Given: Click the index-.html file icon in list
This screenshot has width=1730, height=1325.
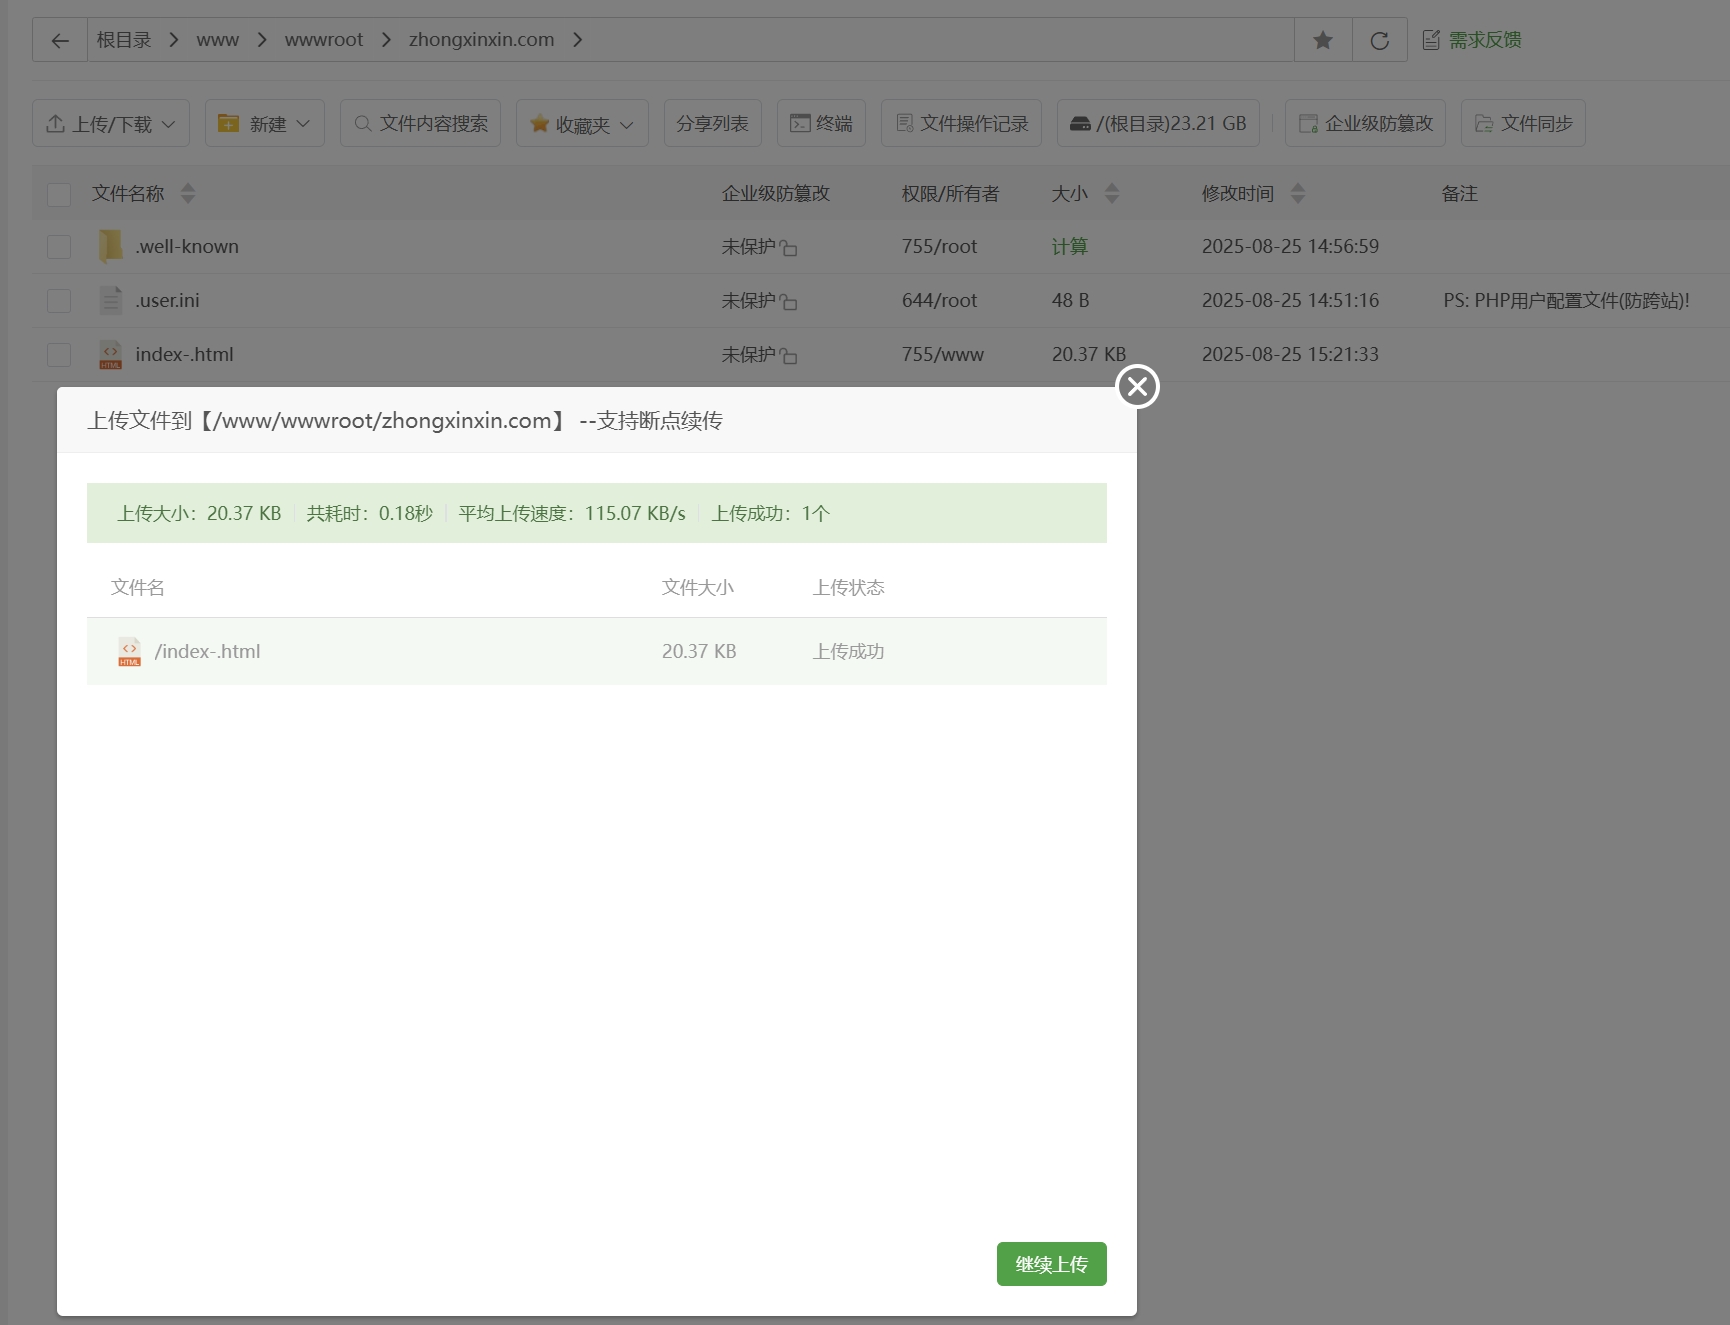Looking at the screenshot, I should point(111,354).
